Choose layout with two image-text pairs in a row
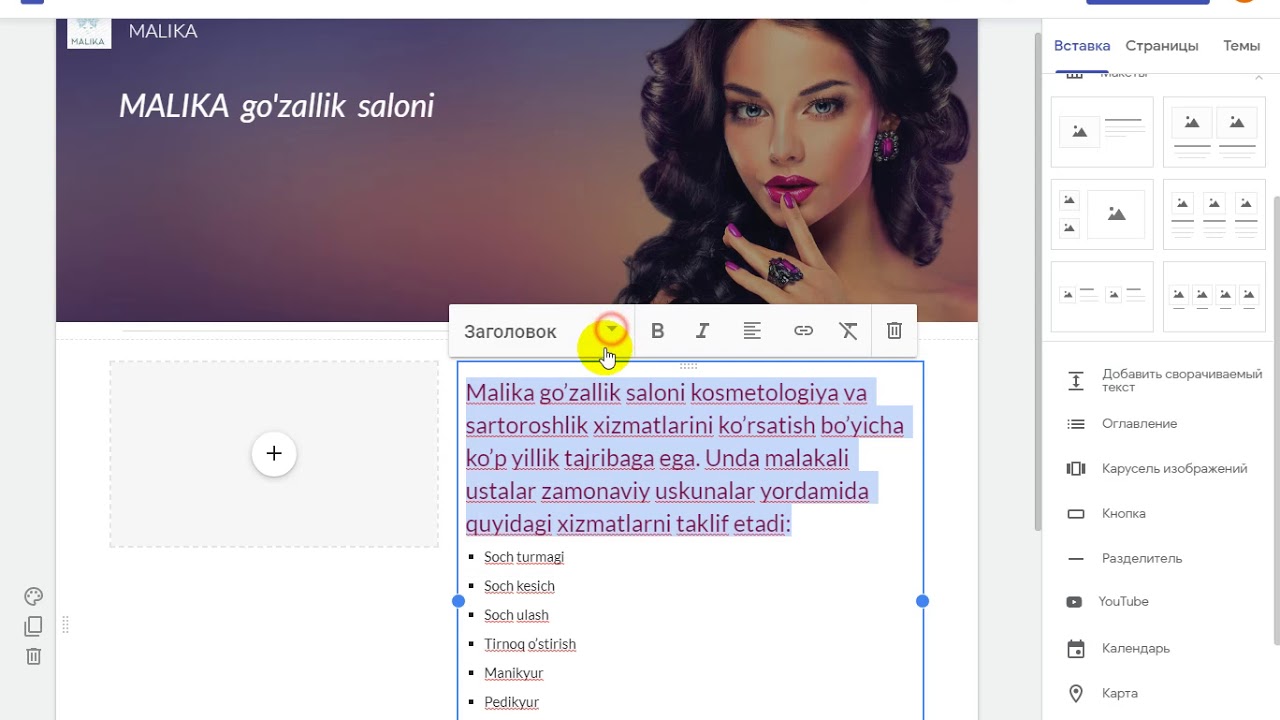 1102,296
